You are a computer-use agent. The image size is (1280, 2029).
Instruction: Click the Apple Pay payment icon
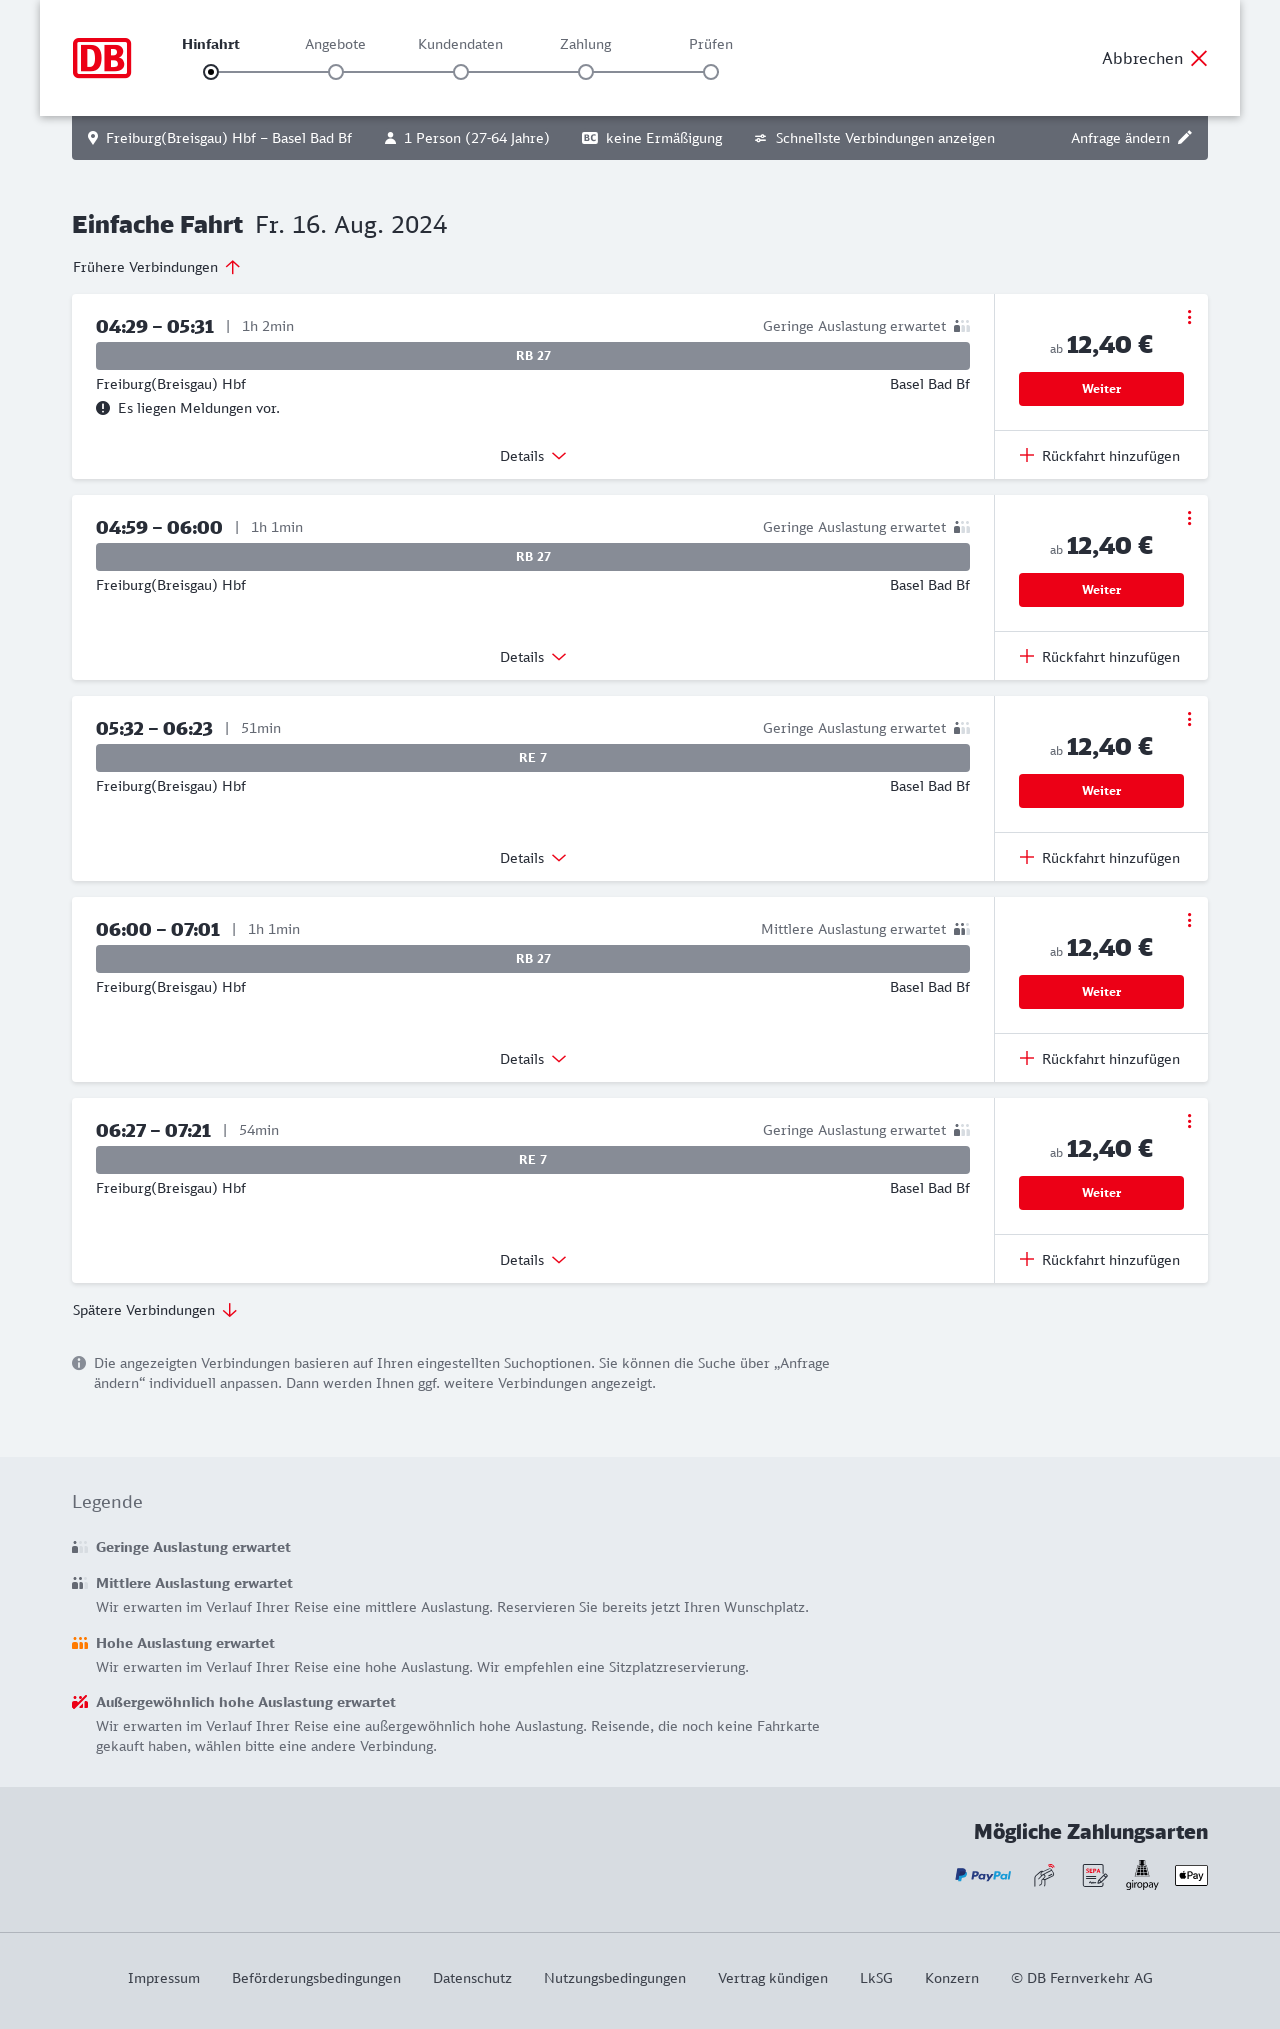pyautogui.click(x=1191, y=1875)
